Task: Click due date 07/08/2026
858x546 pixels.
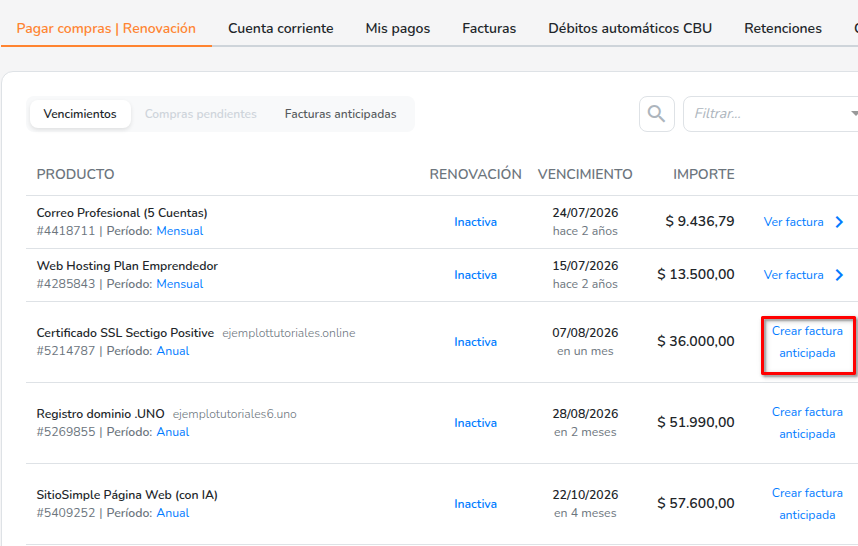Action: coord(585,333)
